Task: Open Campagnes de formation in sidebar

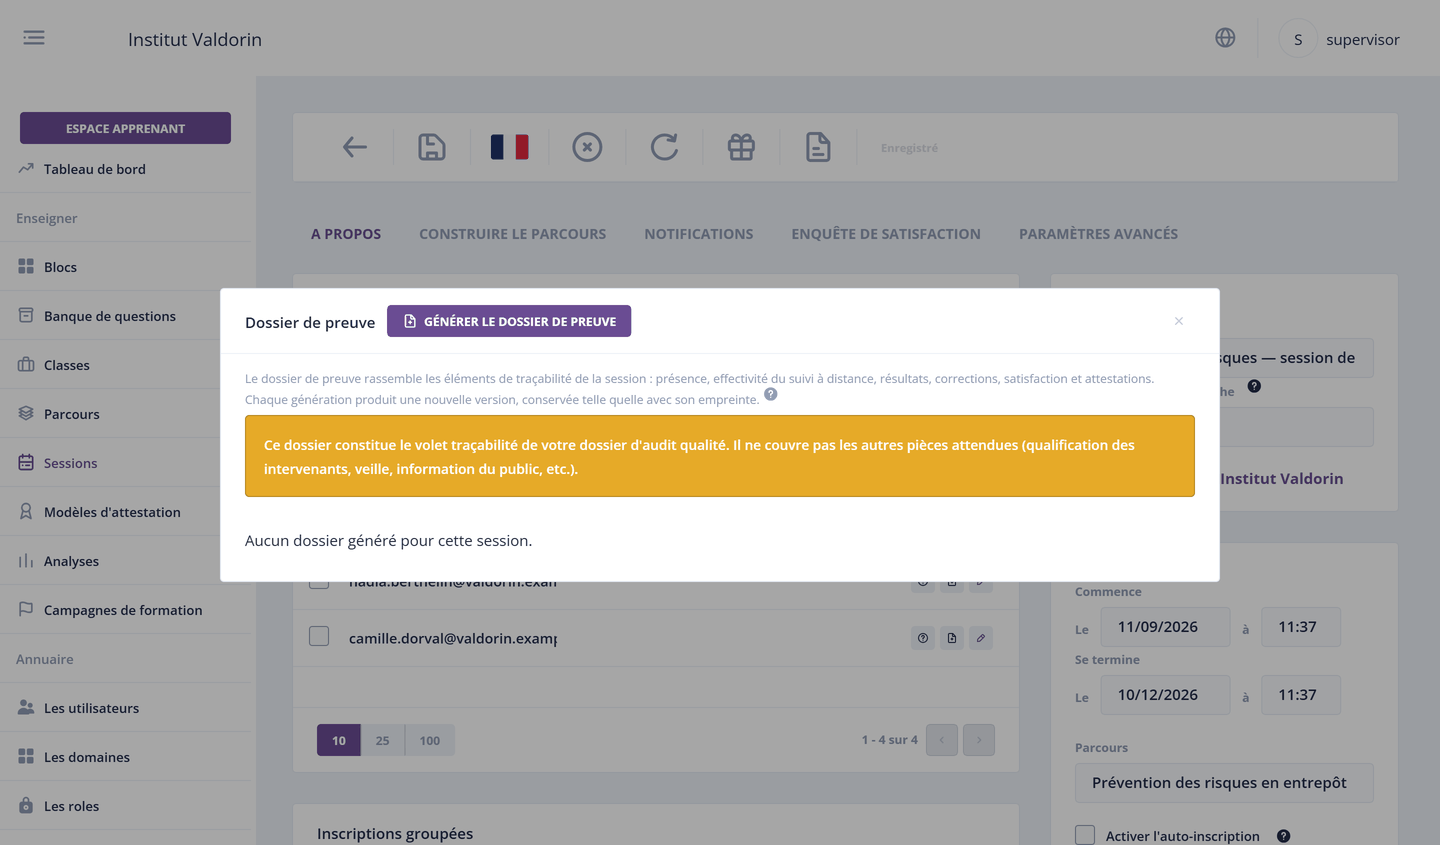Action: [123, 610]
